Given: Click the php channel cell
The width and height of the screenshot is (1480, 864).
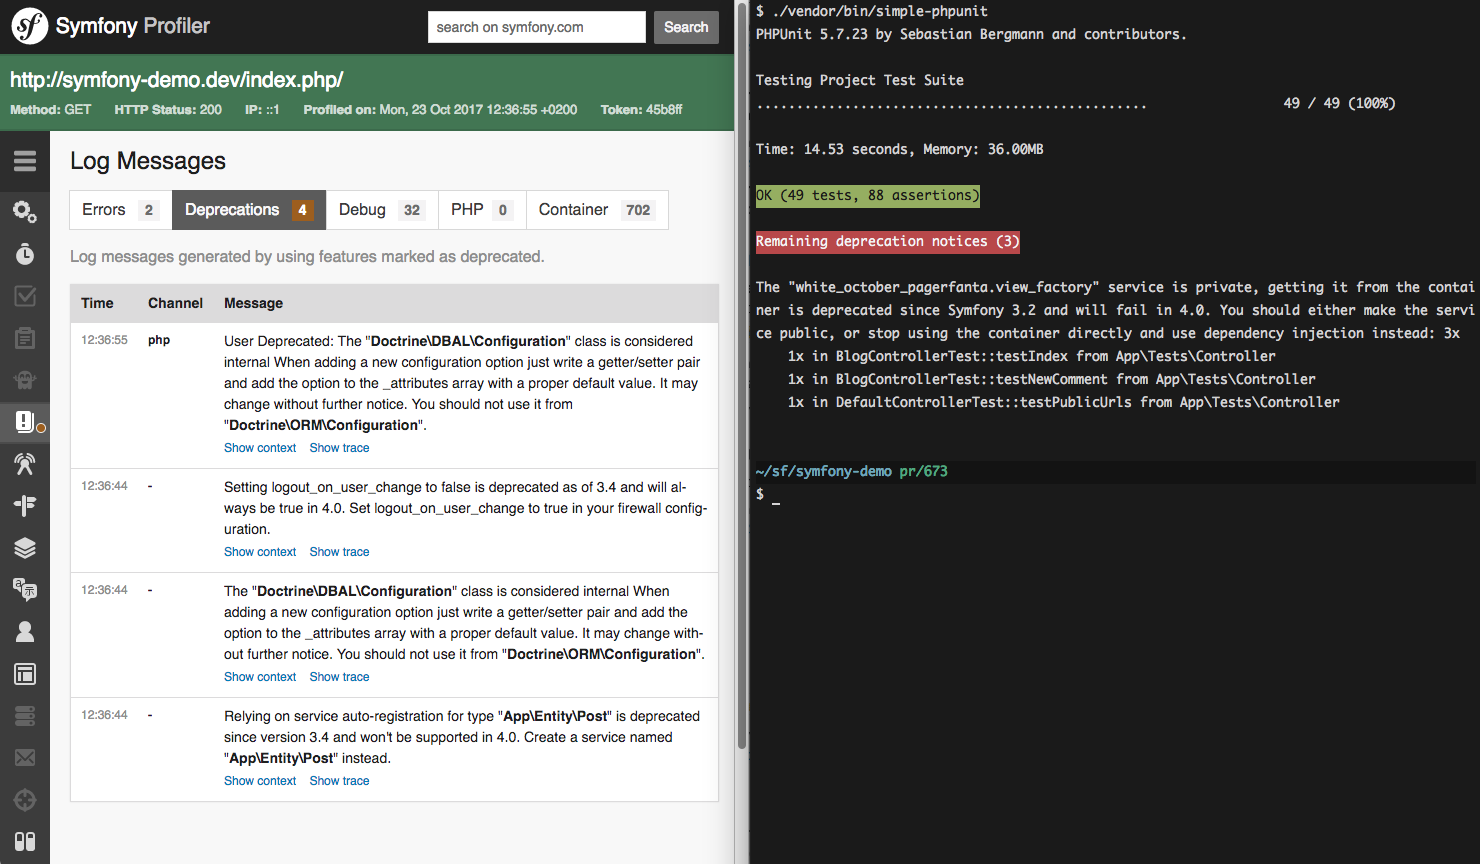Looking at the screenshot, I should 159,340.
